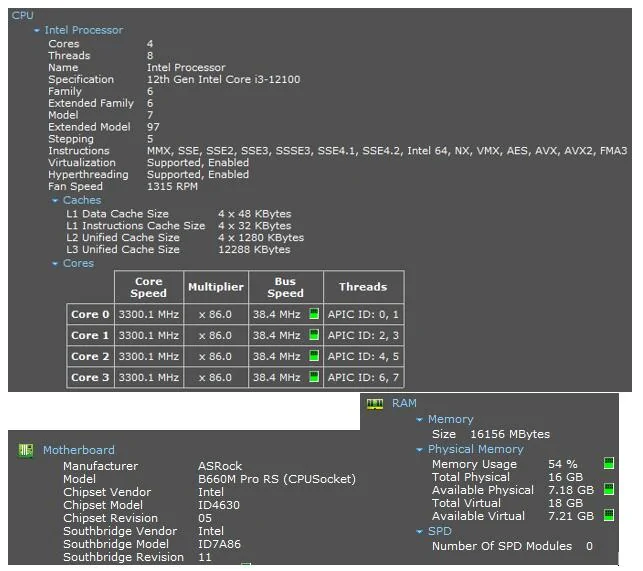The image size is (643, 571).
Task: Click the Chipset Vendor row label
Action: pos(107,492)
